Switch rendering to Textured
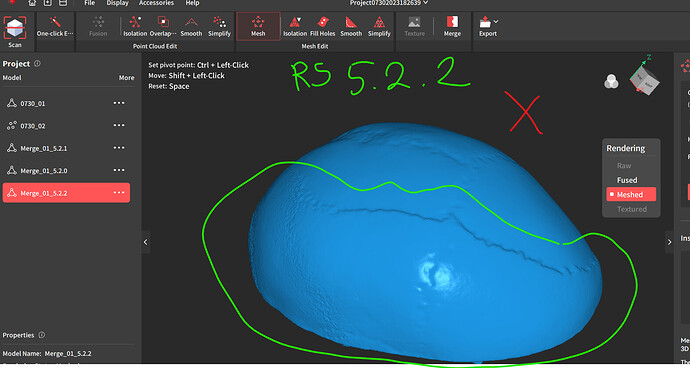Image resolution: width=690 pixels, height=368 pixels. (x=632, y=209)
